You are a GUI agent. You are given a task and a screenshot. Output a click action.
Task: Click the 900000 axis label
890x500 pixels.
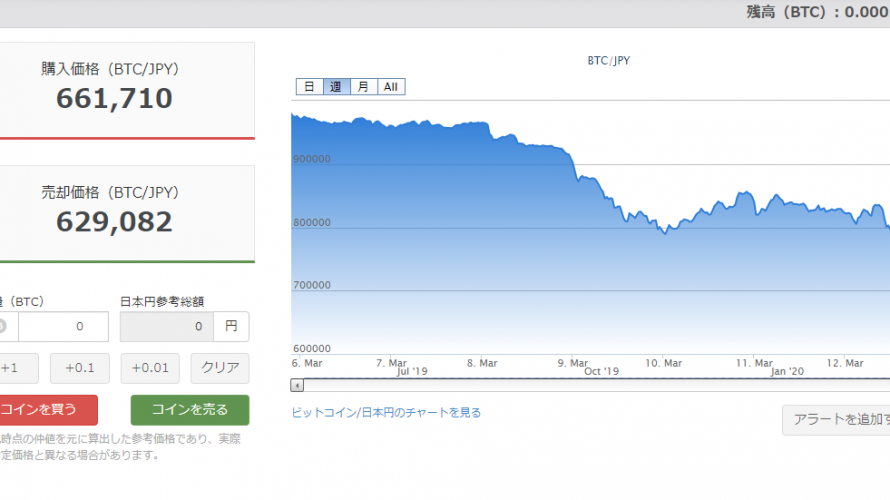(x=312, y=159)
